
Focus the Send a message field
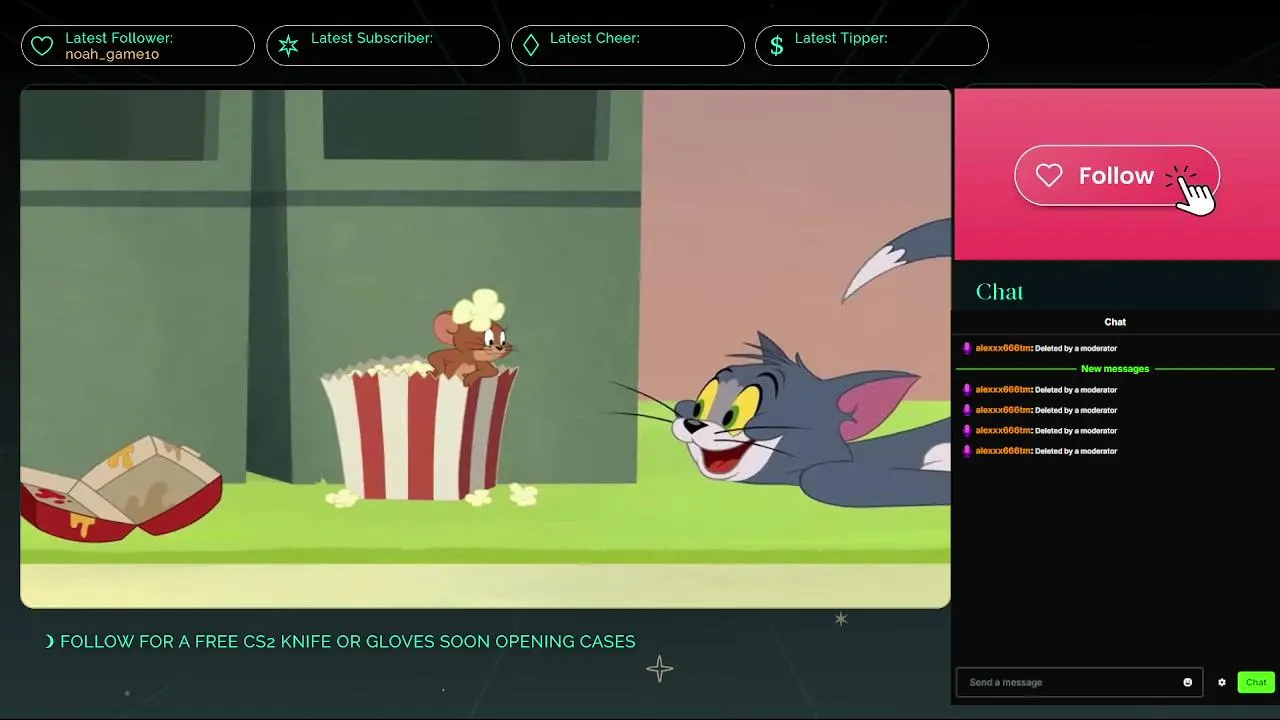click(1079, 682)
